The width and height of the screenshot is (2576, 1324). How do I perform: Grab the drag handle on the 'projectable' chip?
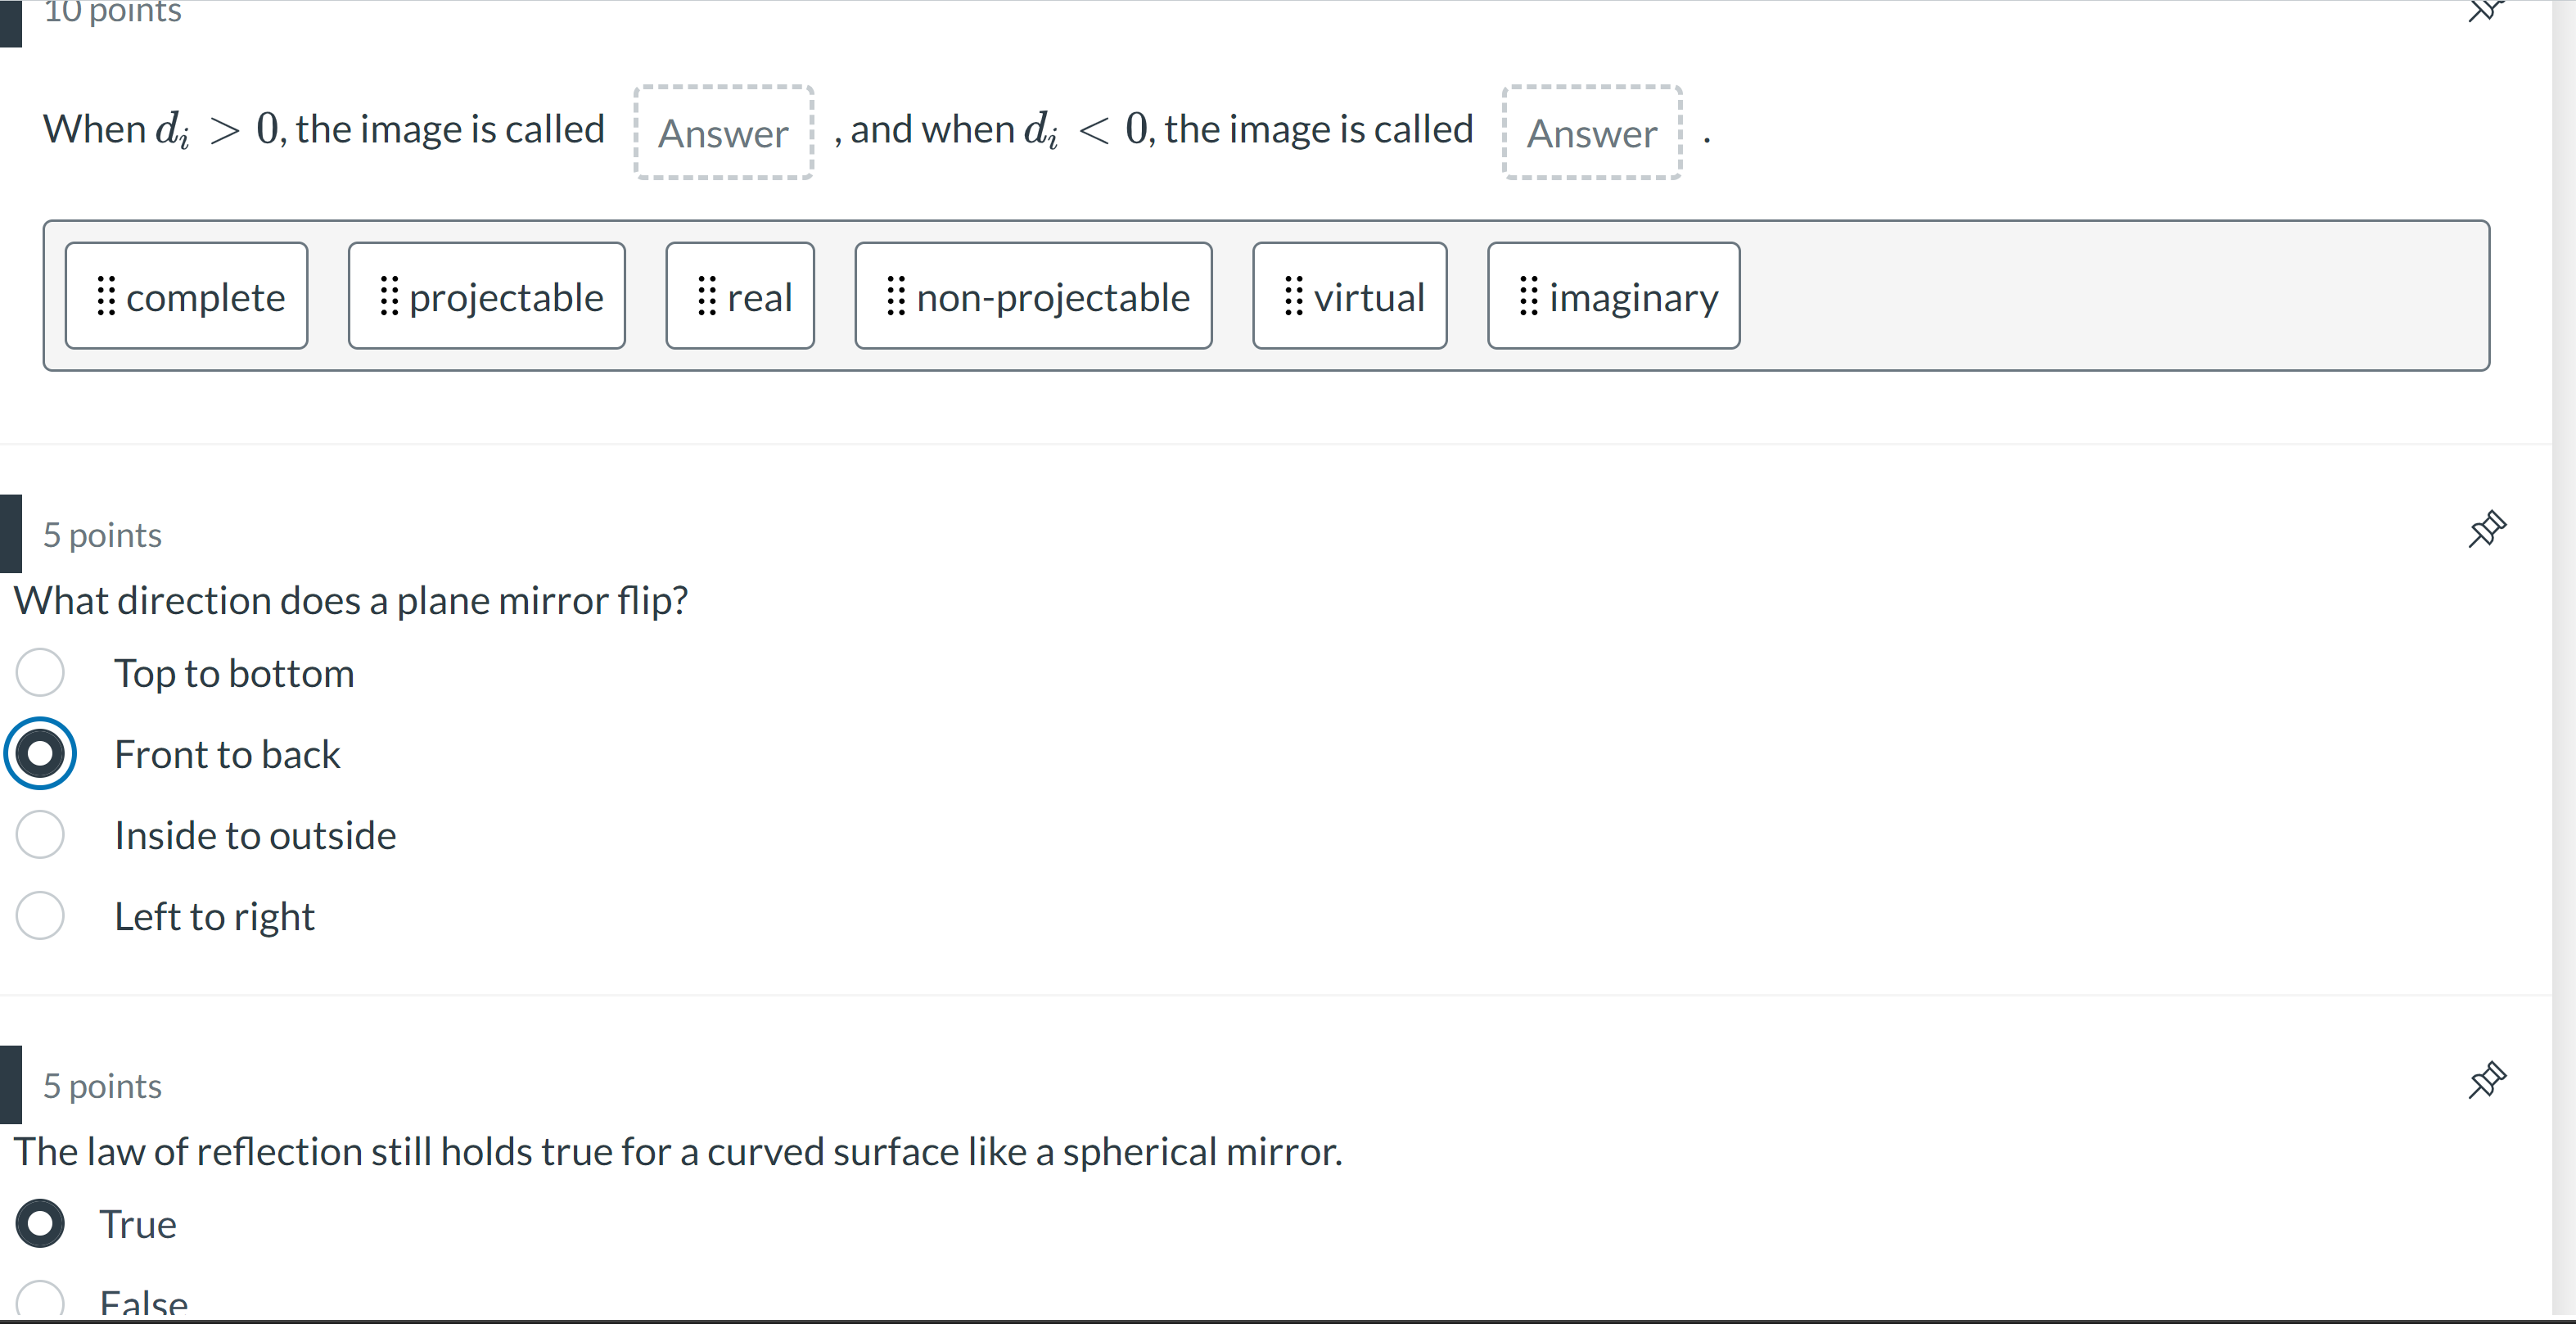(x=389, y=296)
